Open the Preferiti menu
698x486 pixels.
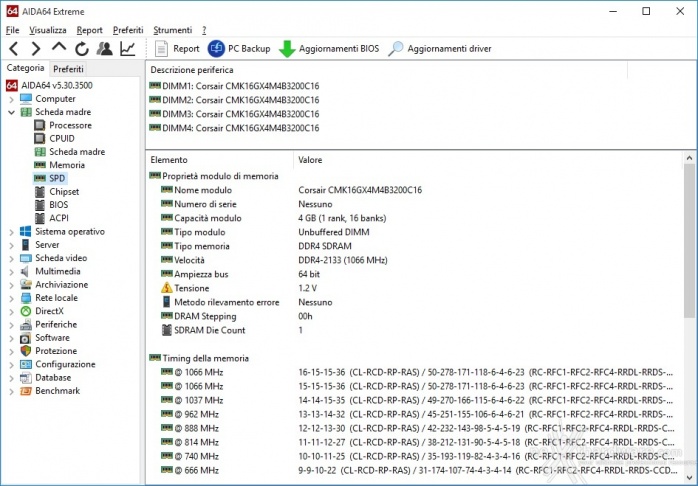coord(128,30)
